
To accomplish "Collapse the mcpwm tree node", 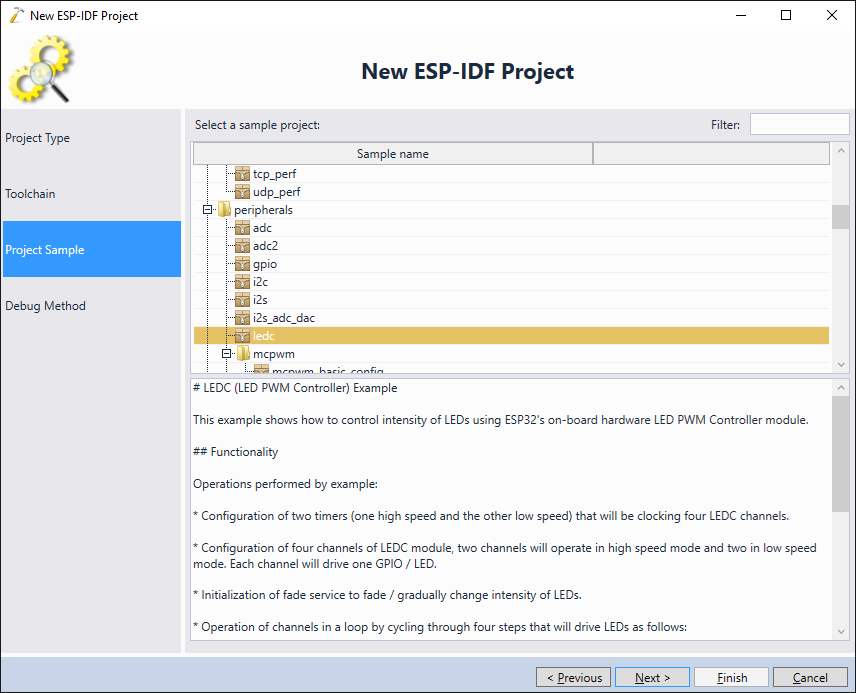I will click(x=226, y=354).
